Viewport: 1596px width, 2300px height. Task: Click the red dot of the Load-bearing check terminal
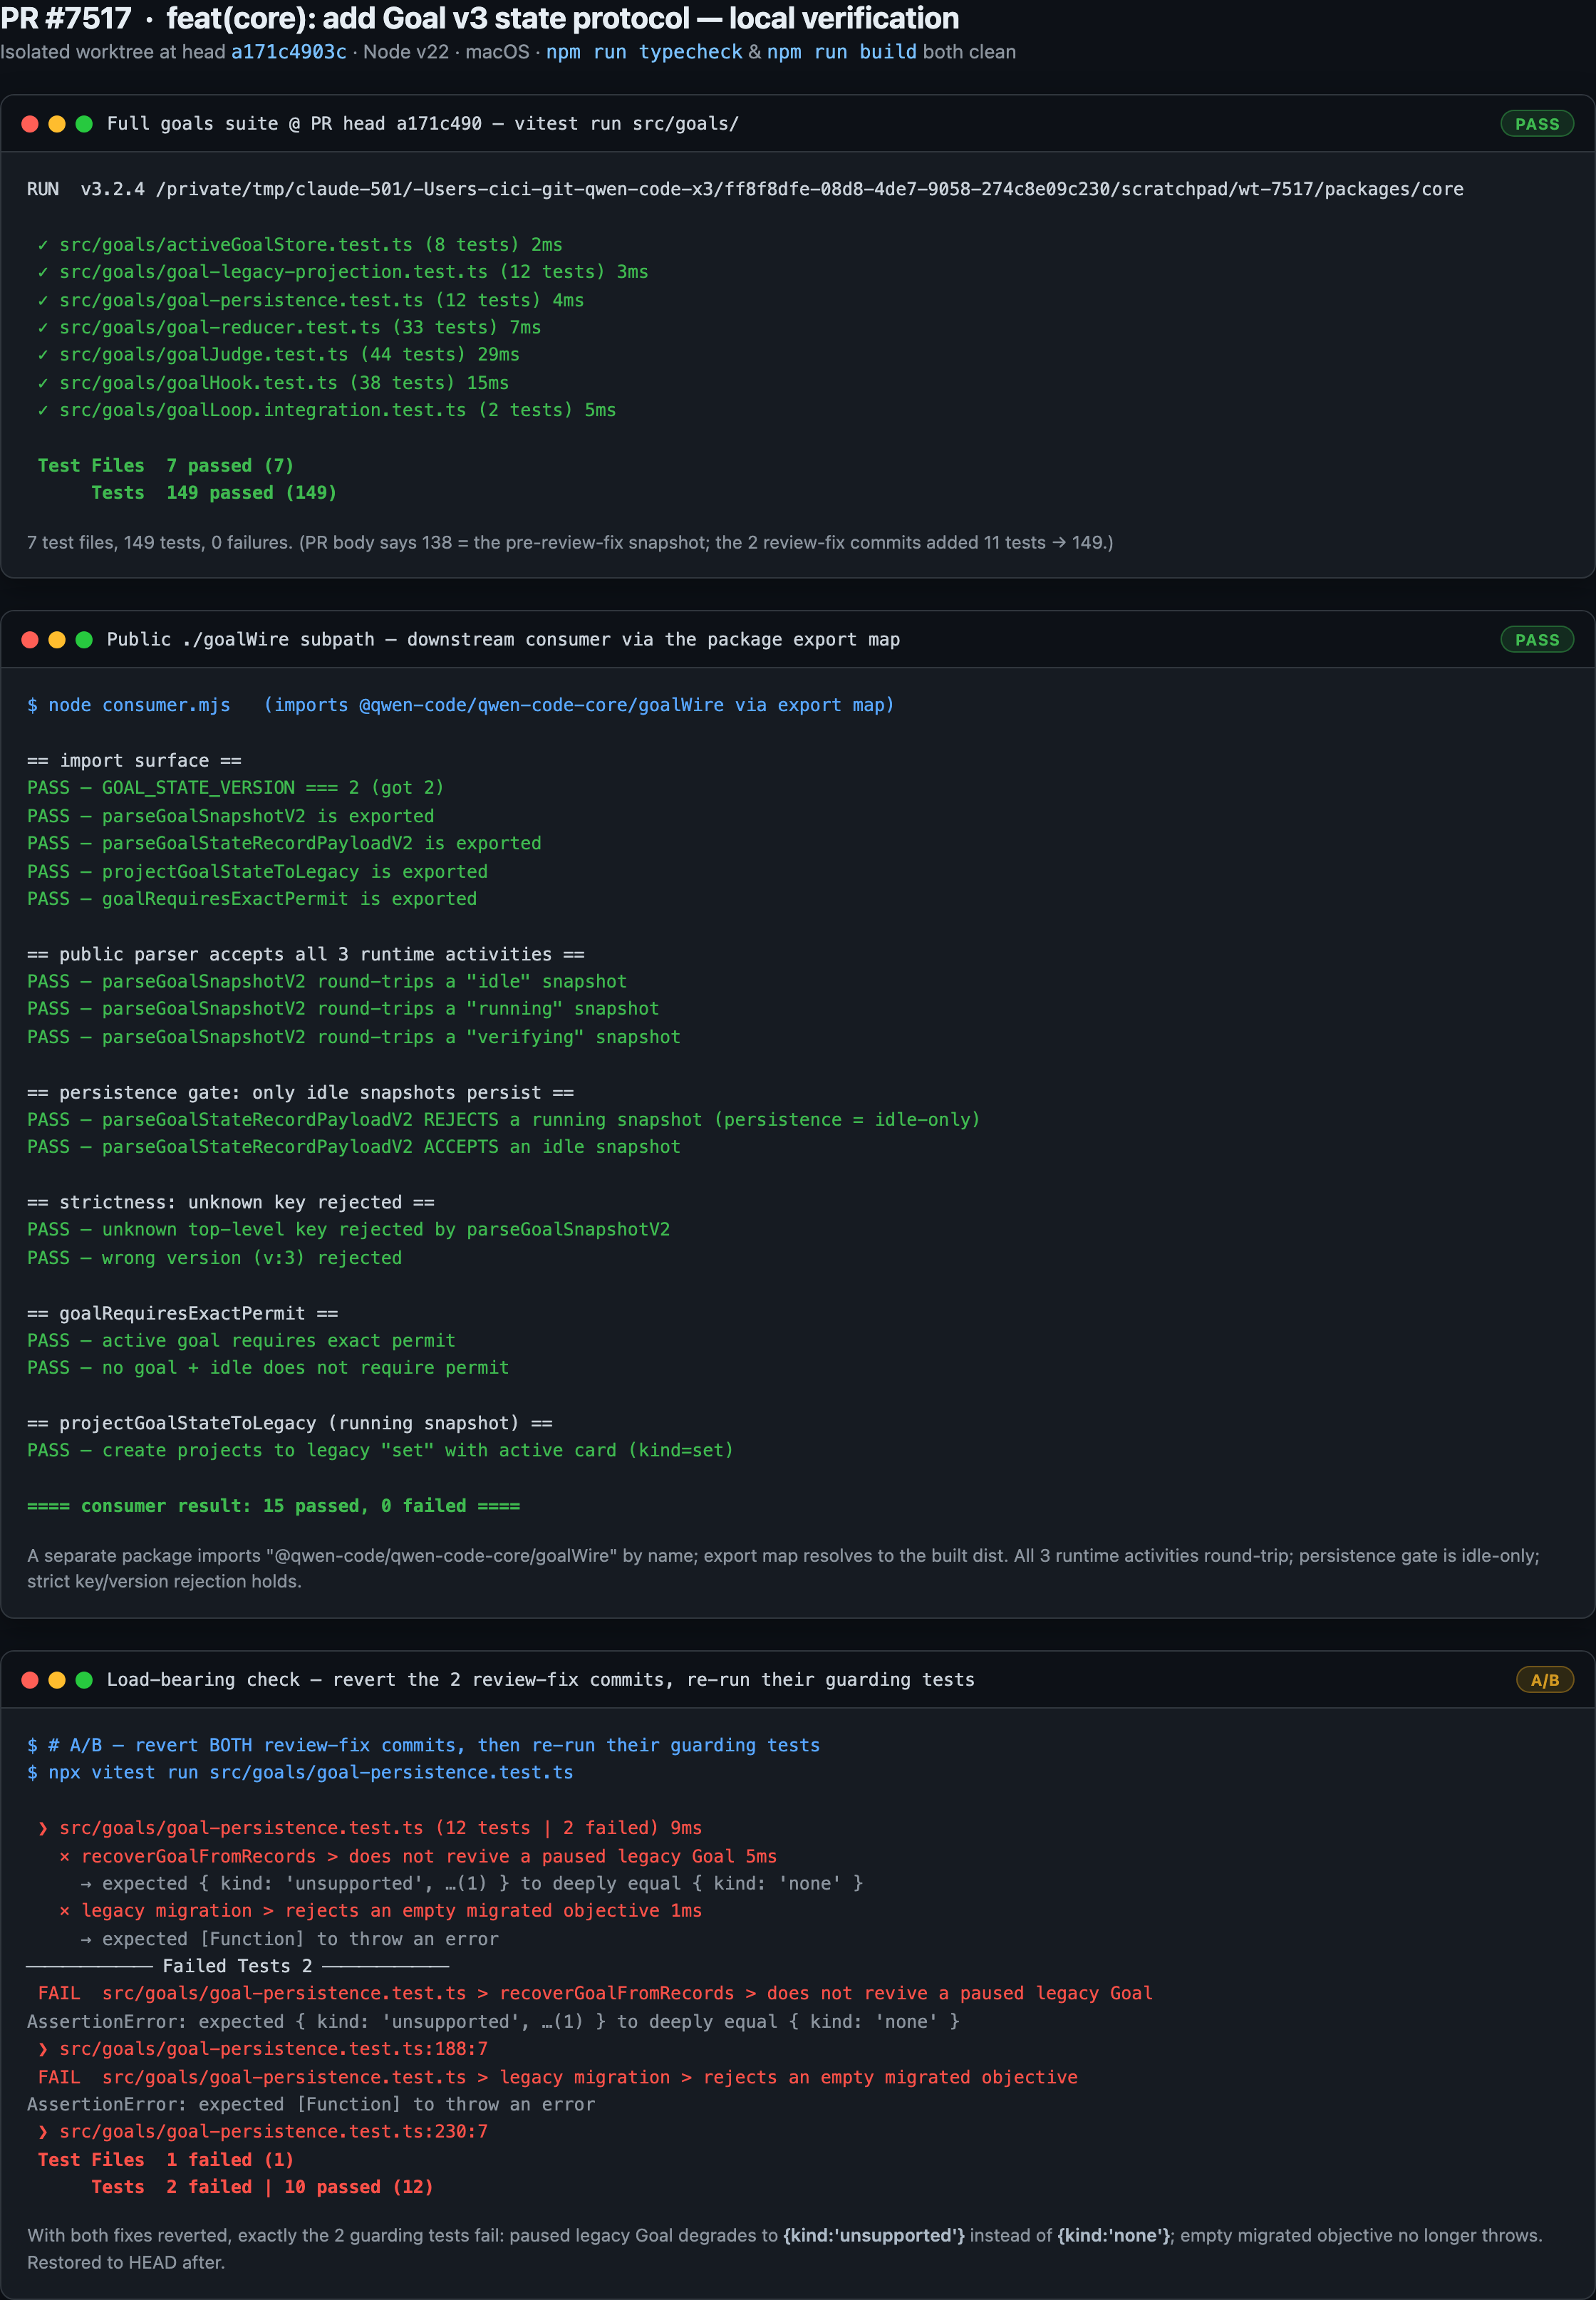click(x=30, y=1680)
